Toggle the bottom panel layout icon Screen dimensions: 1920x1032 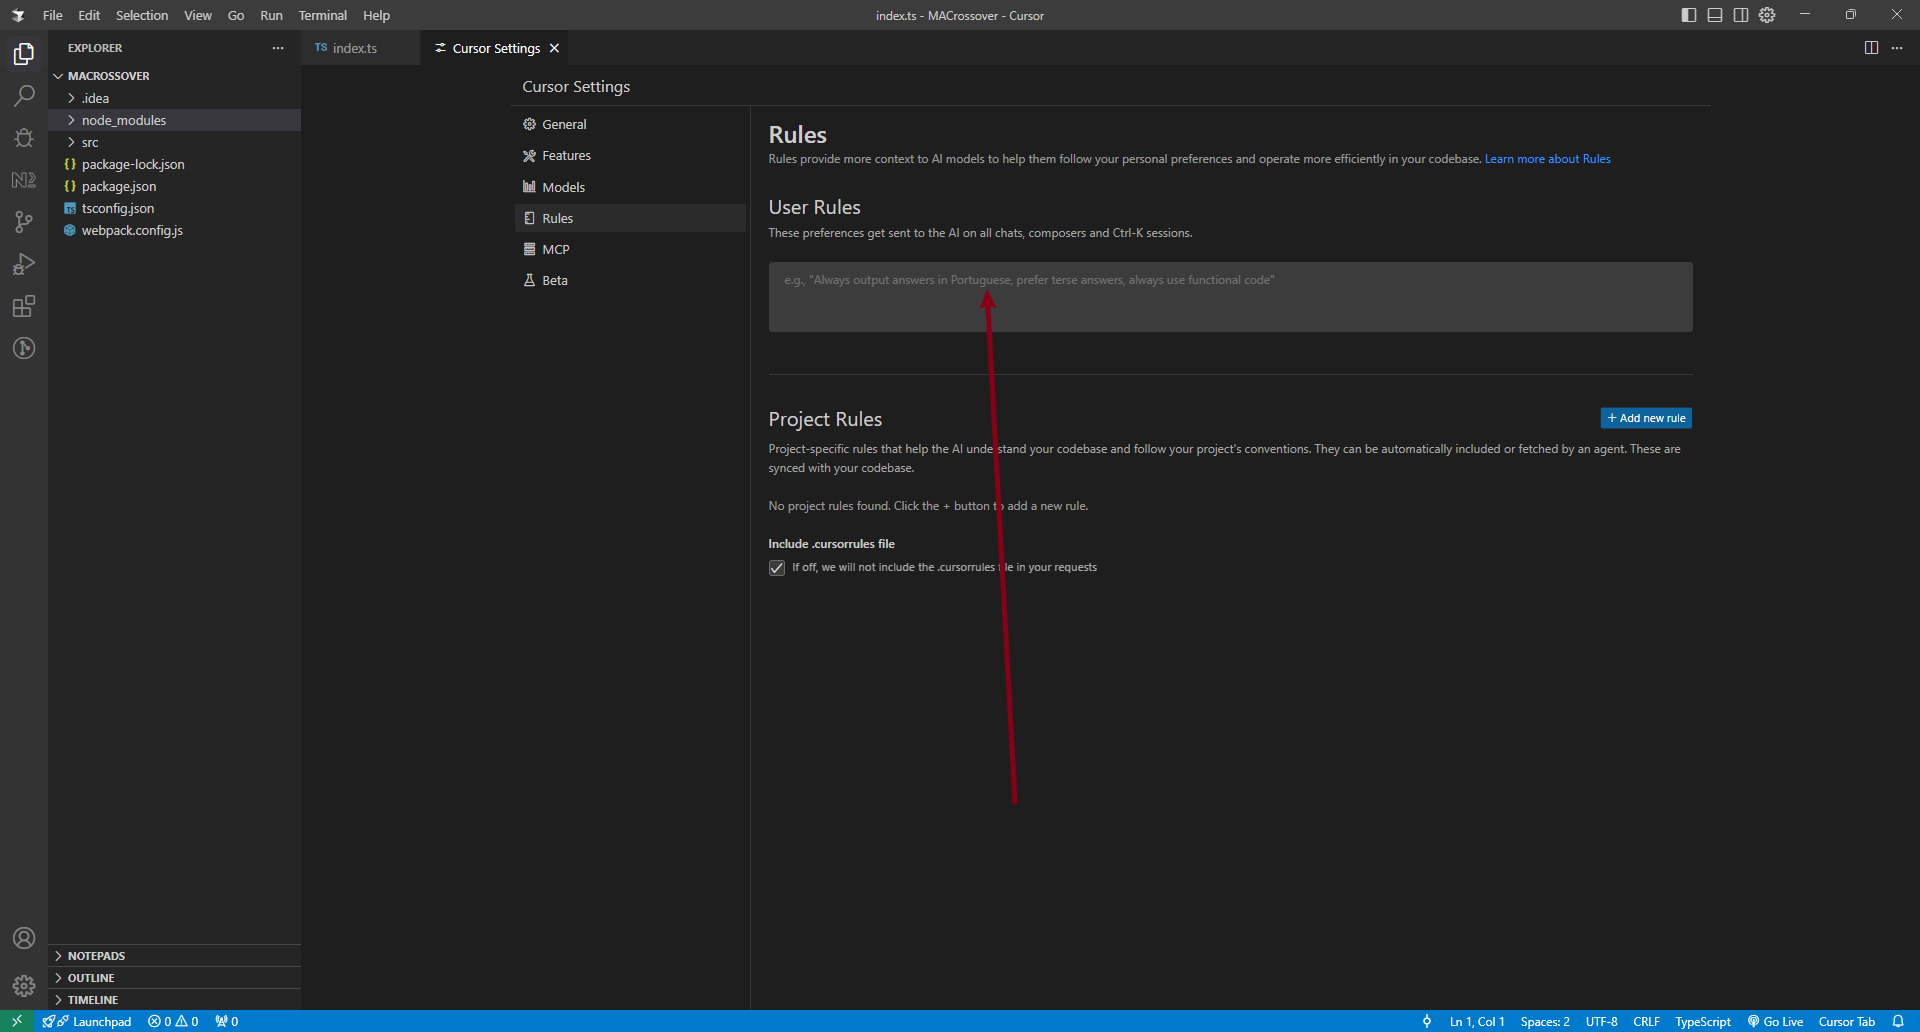tap(1715, 15)
